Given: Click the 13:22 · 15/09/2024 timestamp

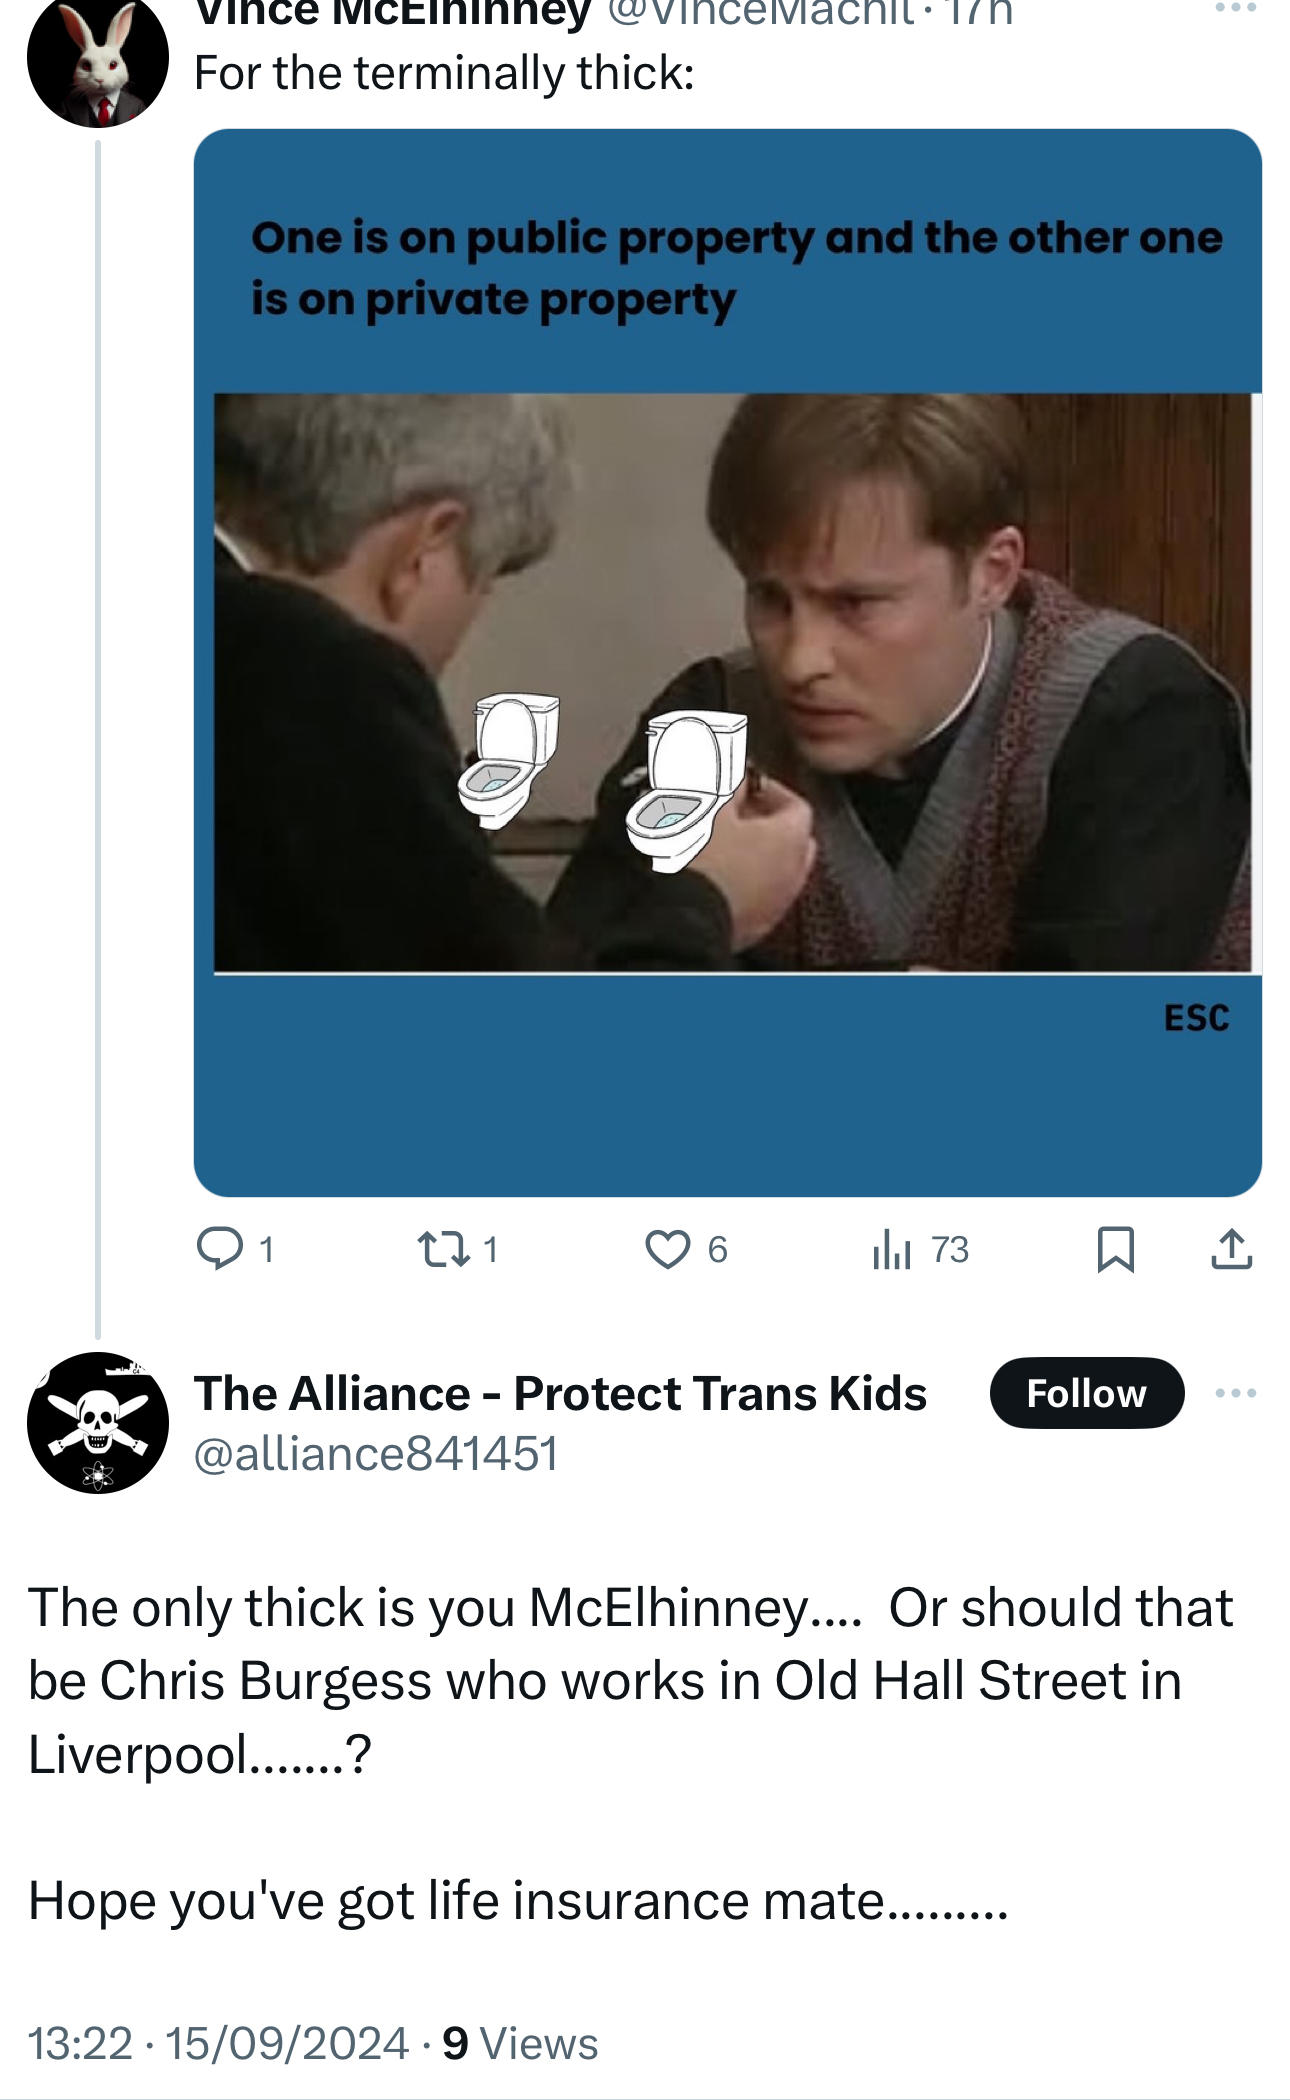Looking at the screenshot, I should click(x=218, y=2043).
